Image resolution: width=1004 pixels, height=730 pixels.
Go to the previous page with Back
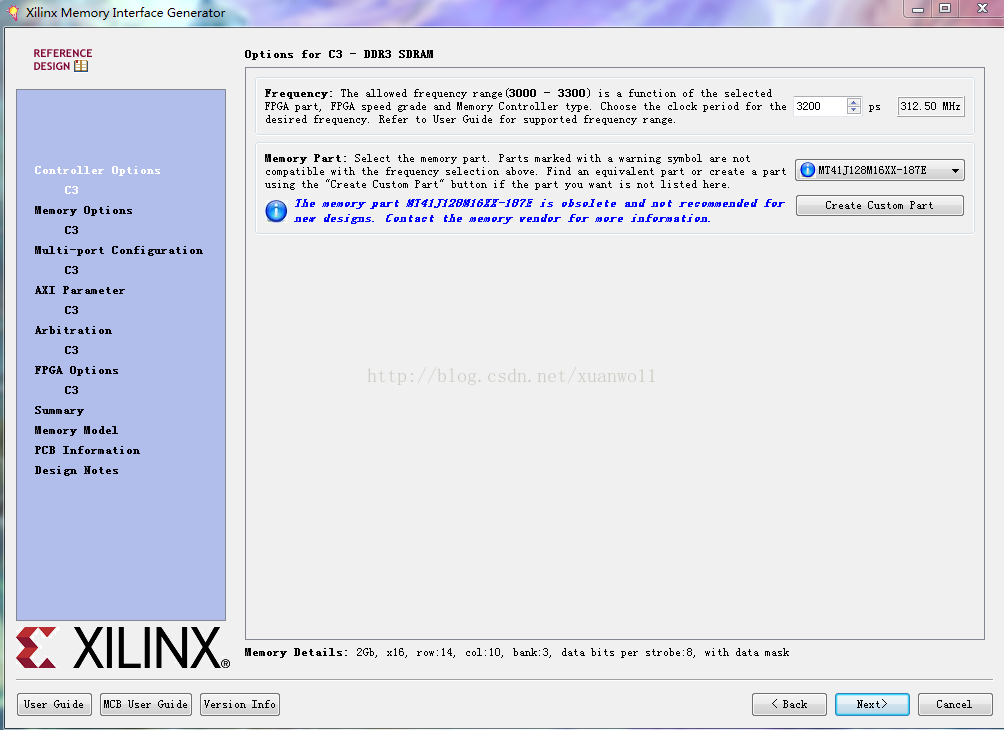click(x=789, y=704)
